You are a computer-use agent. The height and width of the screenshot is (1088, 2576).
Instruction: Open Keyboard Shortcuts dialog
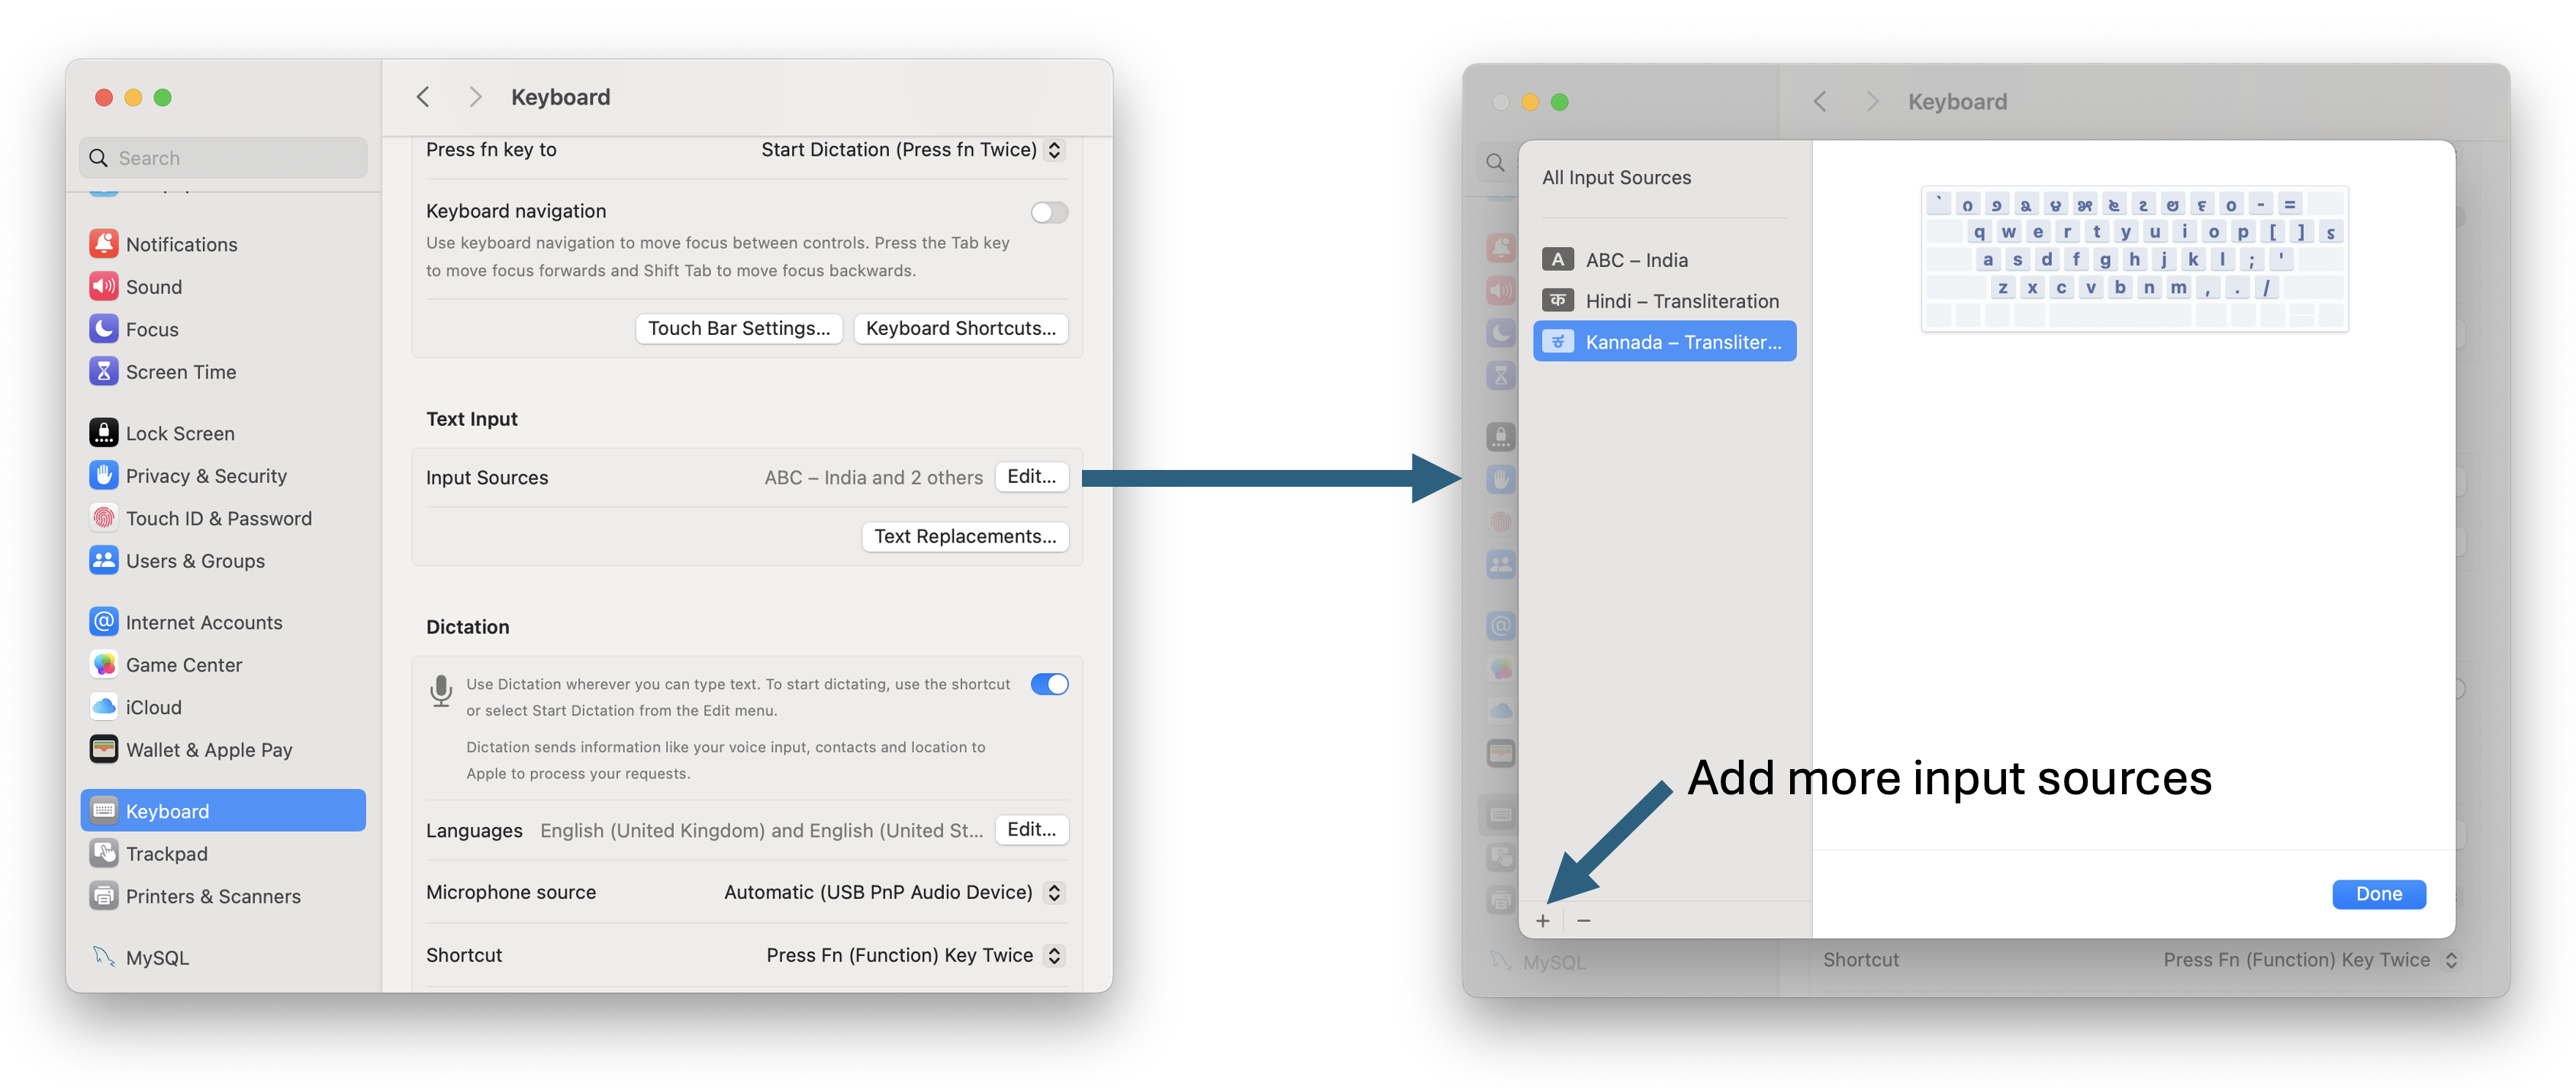point(961,329)
